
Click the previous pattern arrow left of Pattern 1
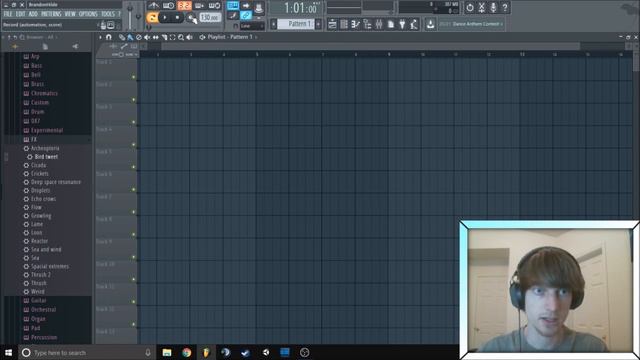pos(273,24)
